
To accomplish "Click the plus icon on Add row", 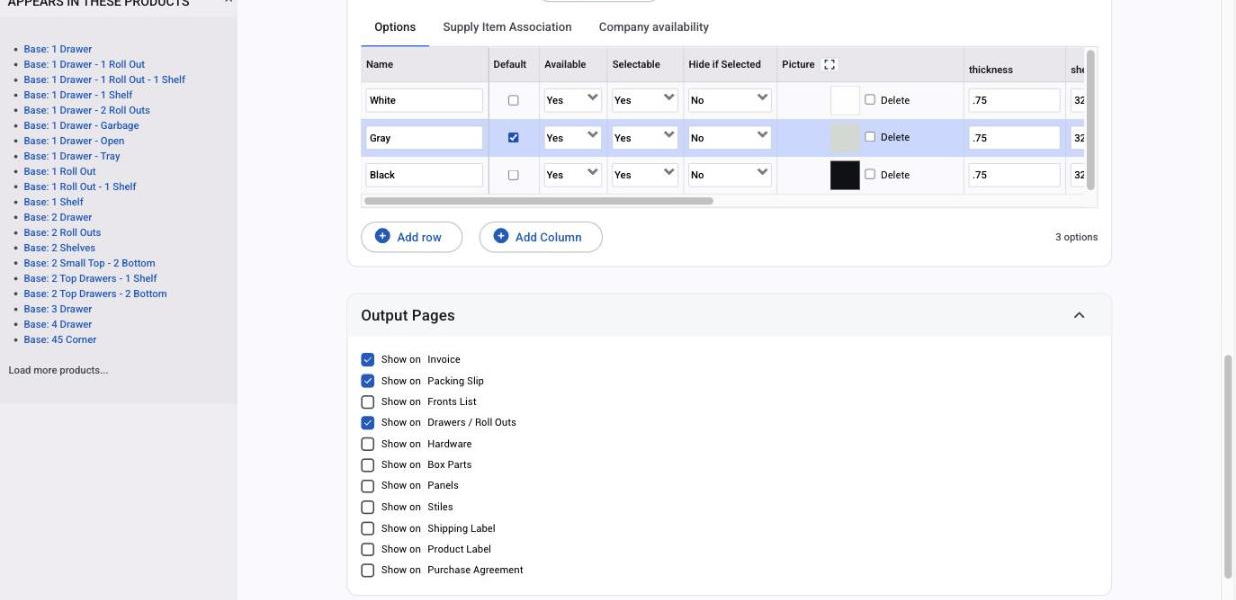I will [382, 237].
